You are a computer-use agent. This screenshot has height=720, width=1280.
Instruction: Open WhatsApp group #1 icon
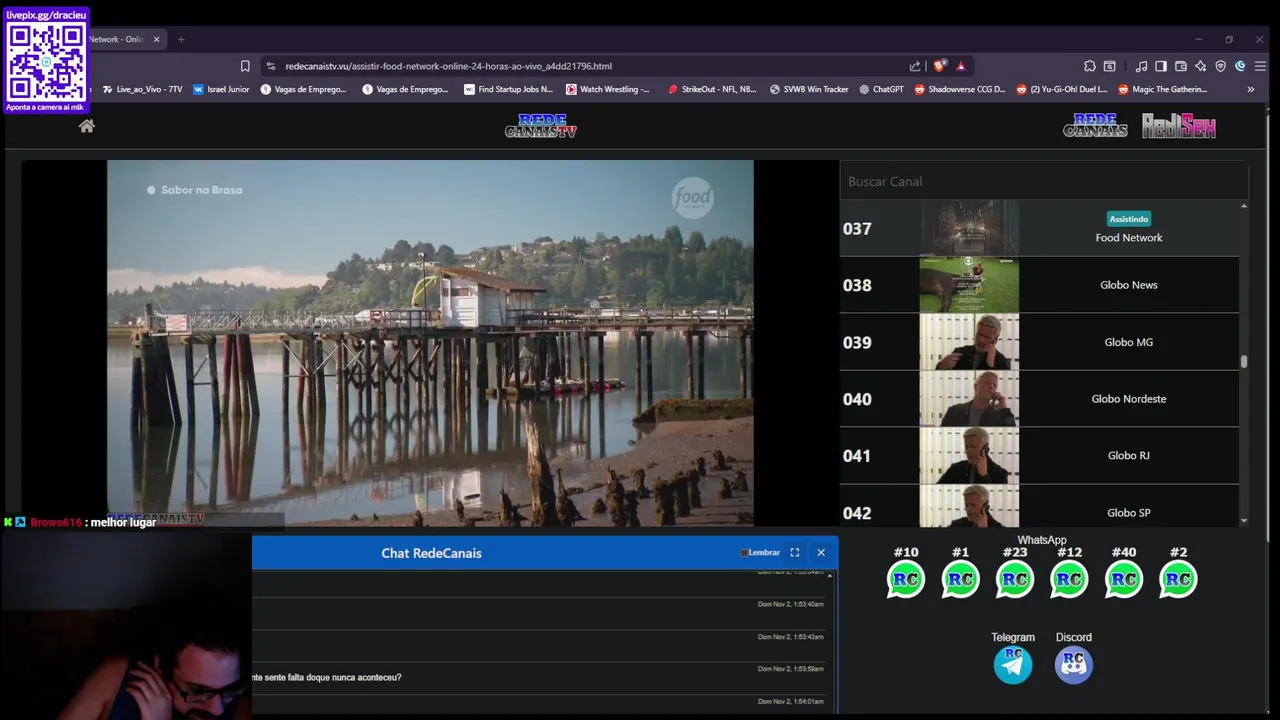click(961, 579)
